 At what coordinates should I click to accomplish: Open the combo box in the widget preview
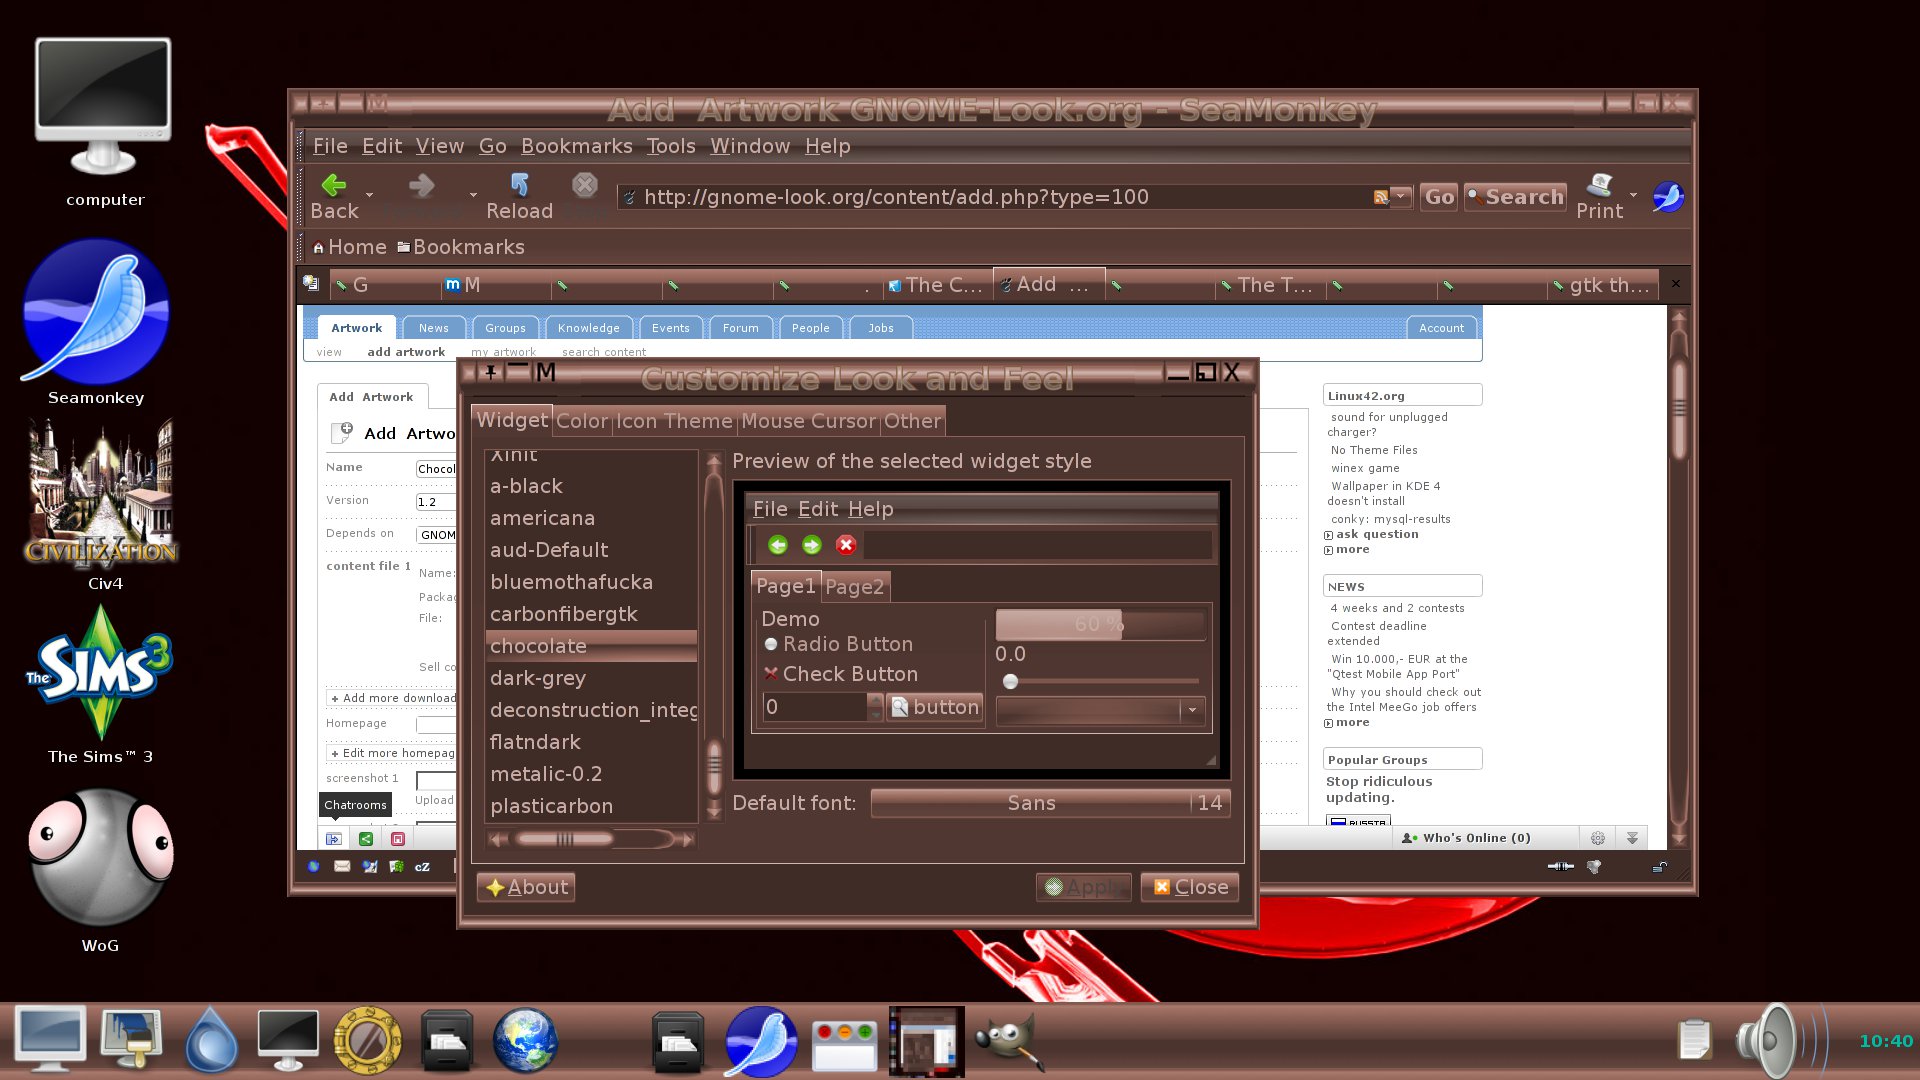(1100, 710)
